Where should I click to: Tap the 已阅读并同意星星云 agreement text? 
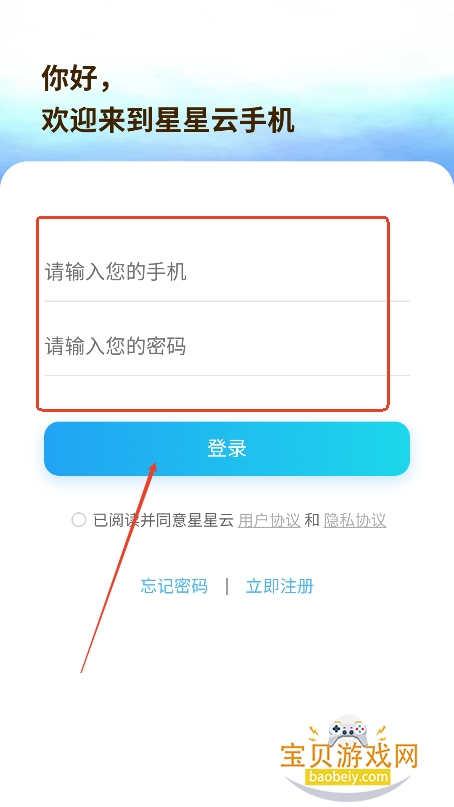point(164,520)
